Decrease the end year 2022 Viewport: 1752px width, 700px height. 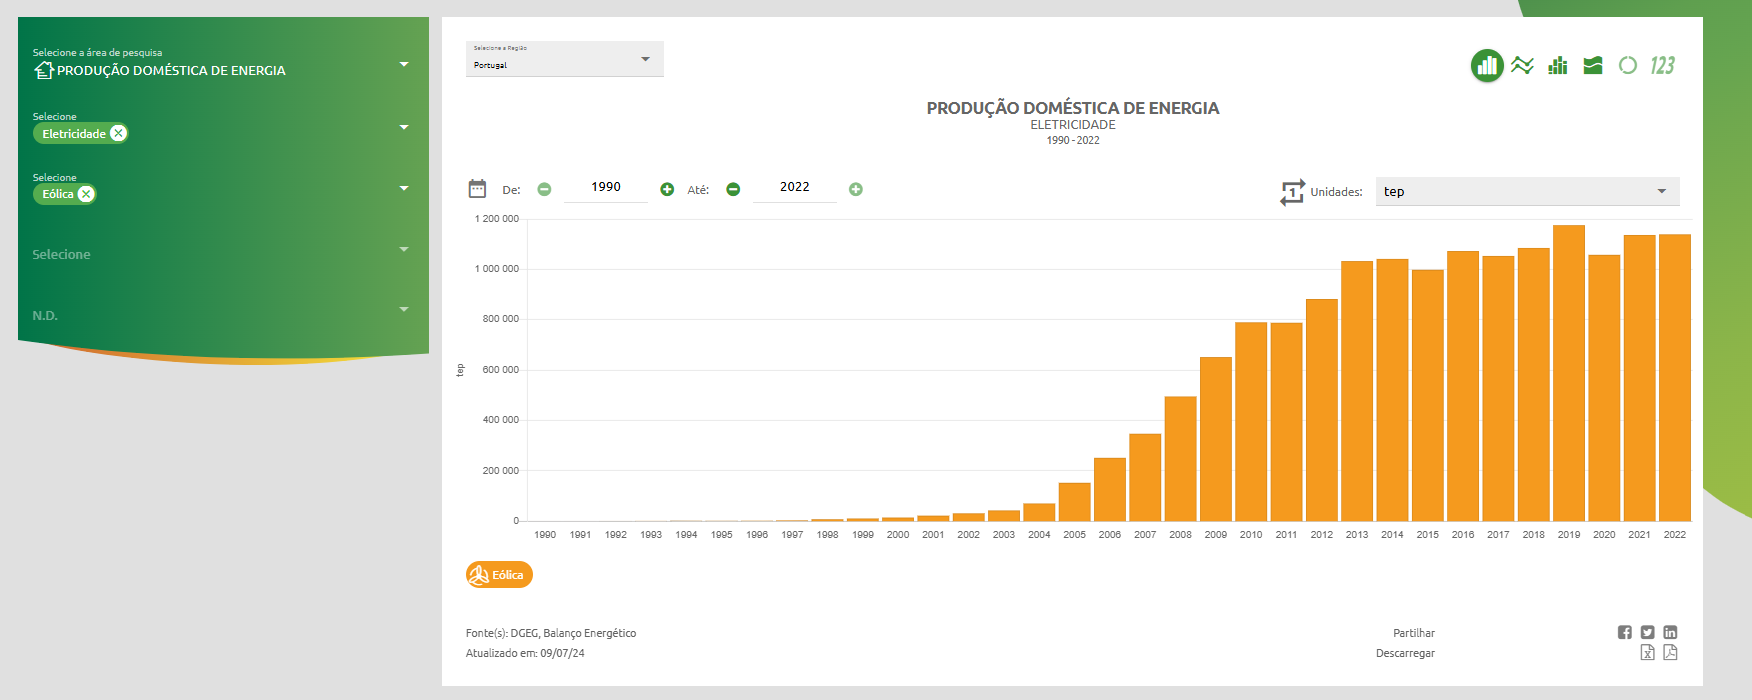click(x=733, y=189)
